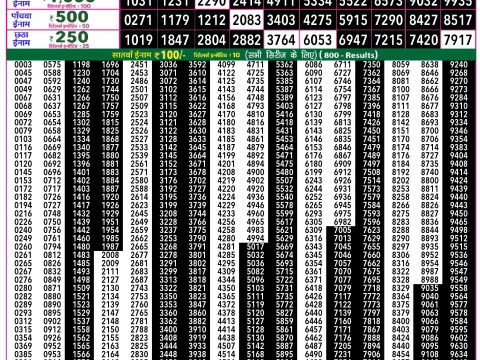Viewport: 480px width, 360px height.
Task: Click fifth prize number 8427
Action: [x=423, y=20]
